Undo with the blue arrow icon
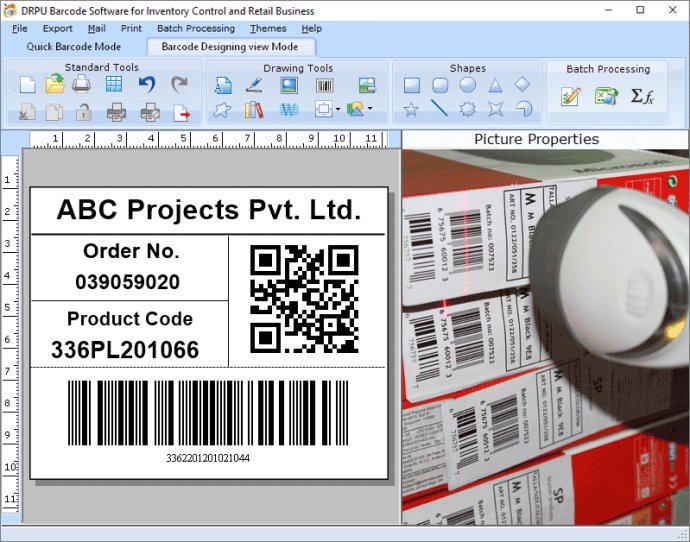The image size is (690, 542). point(147,84)
